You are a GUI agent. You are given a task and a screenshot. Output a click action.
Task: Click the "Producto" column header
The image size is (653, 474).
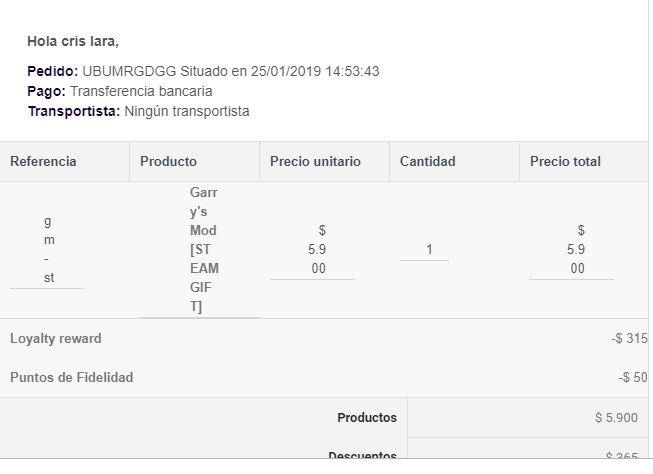tap(168, 161)
